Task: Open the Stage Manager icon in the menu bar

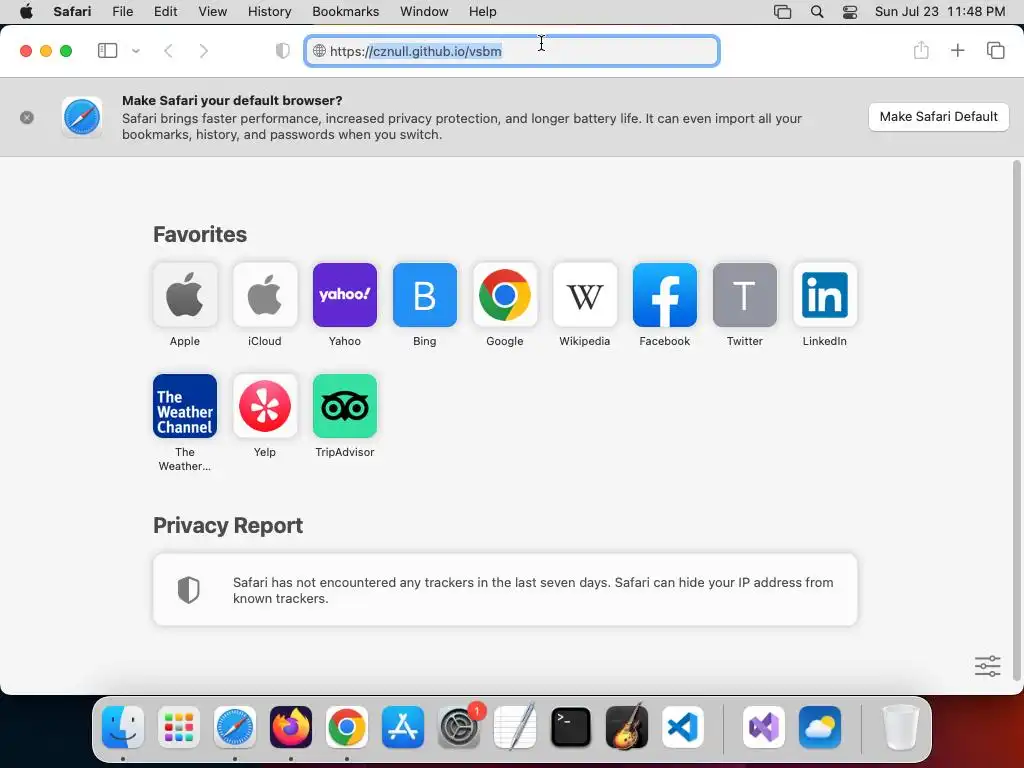Action: (782, 11)
